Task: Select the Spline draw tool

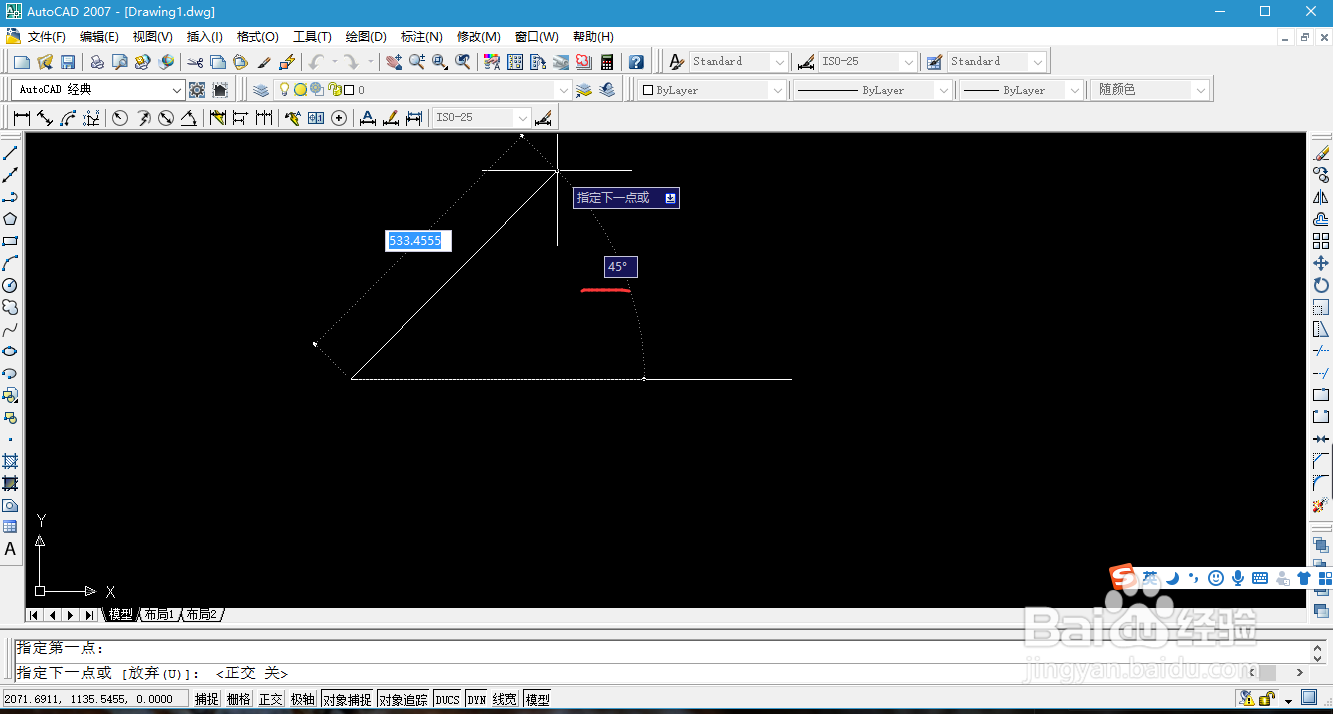Action: [x=10, y=329]
